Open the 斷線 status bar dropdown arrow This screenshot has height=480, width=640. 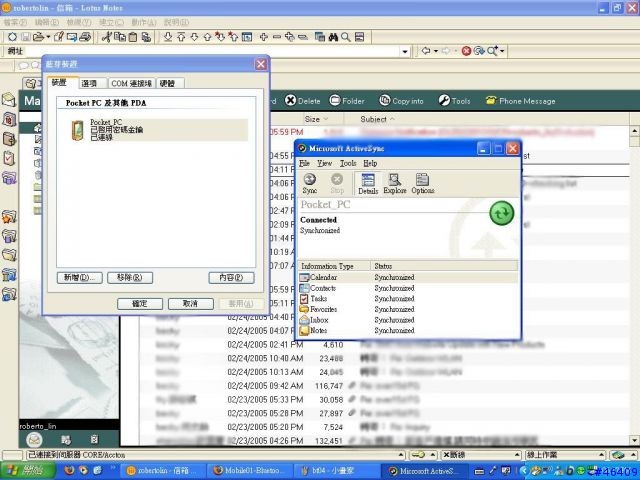pyautogui.click(x=517, y=455)
